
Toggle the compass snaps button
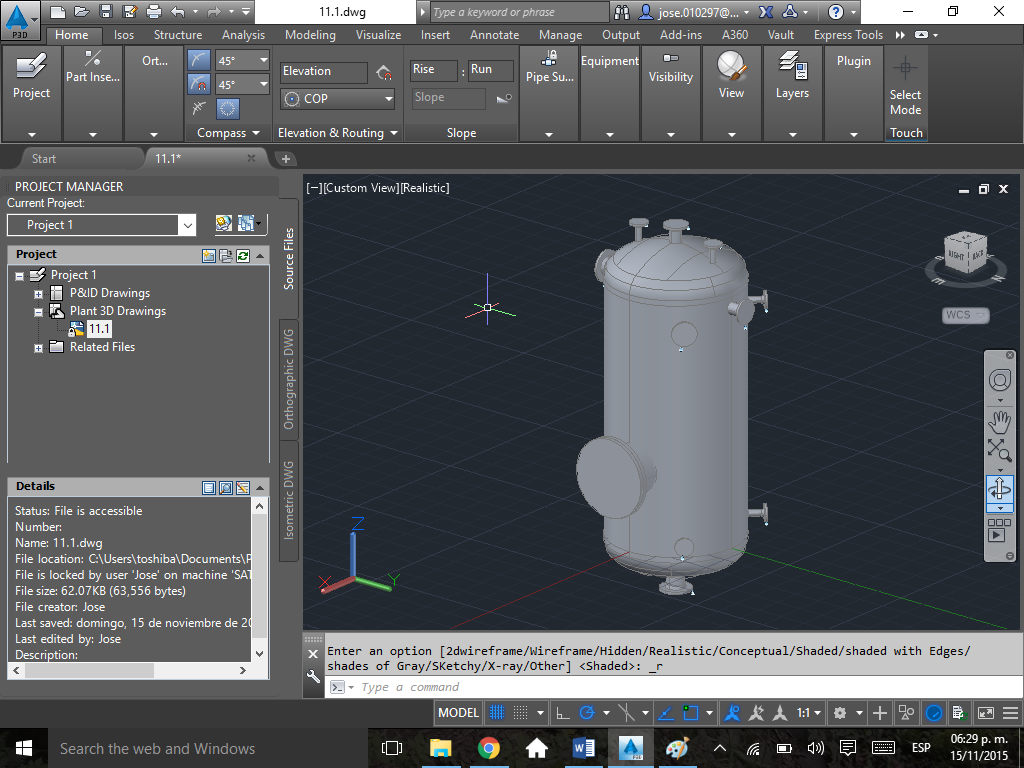[199, 84]
